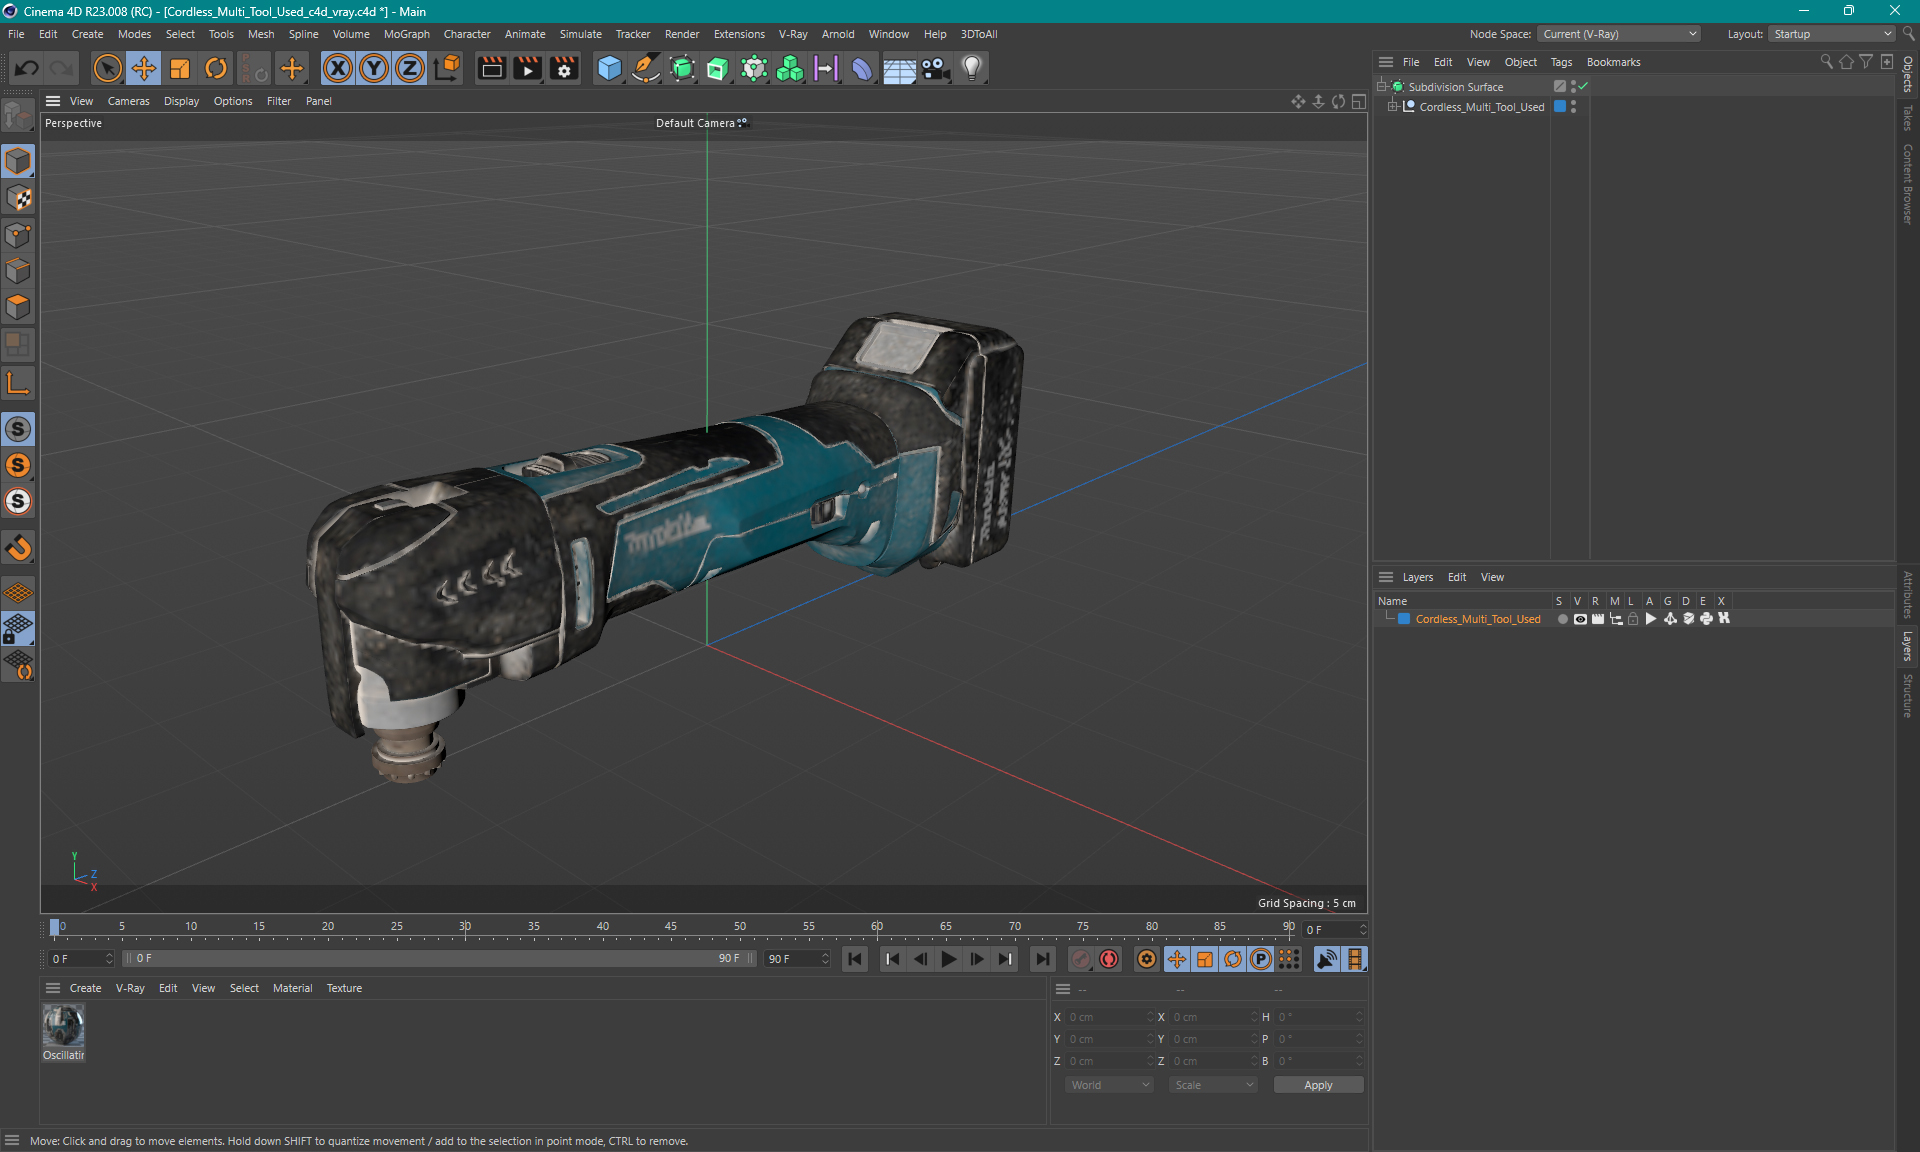Click the Bend deformer icon

862,68
